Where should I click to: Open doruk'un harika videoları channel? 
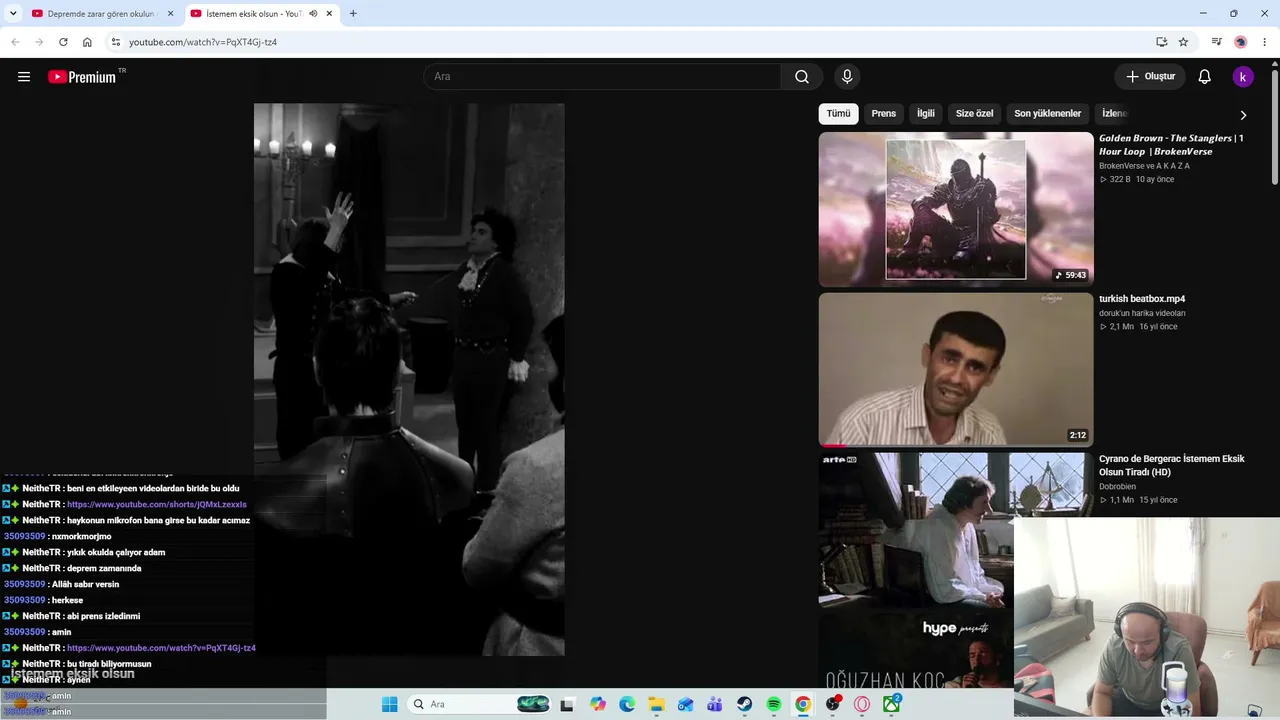[1142, 313]
